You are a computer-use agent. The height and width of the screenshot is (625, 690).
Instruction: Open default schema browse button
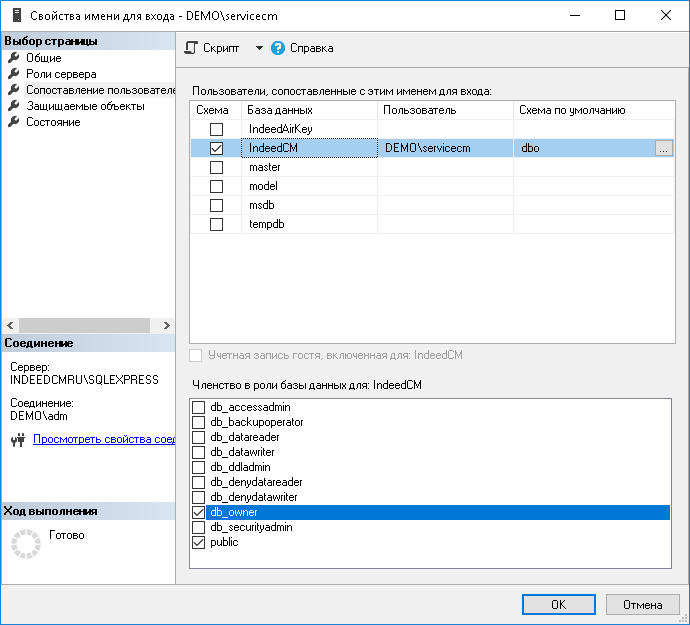(664, 148)
